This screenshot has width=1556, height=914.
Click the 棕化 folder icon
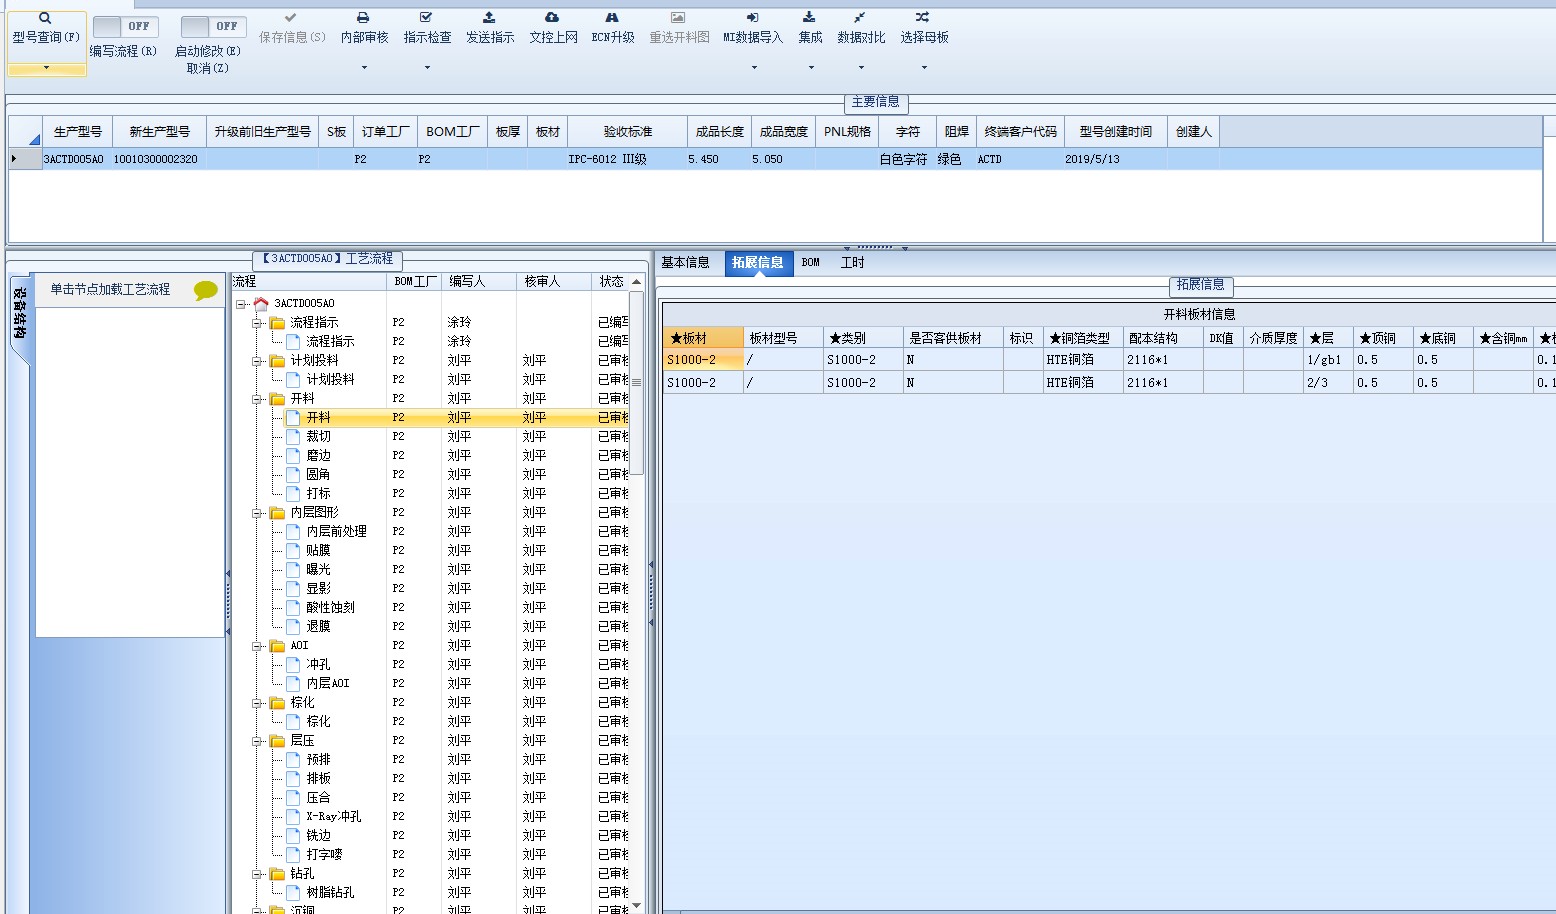click(x=277, y=702)
